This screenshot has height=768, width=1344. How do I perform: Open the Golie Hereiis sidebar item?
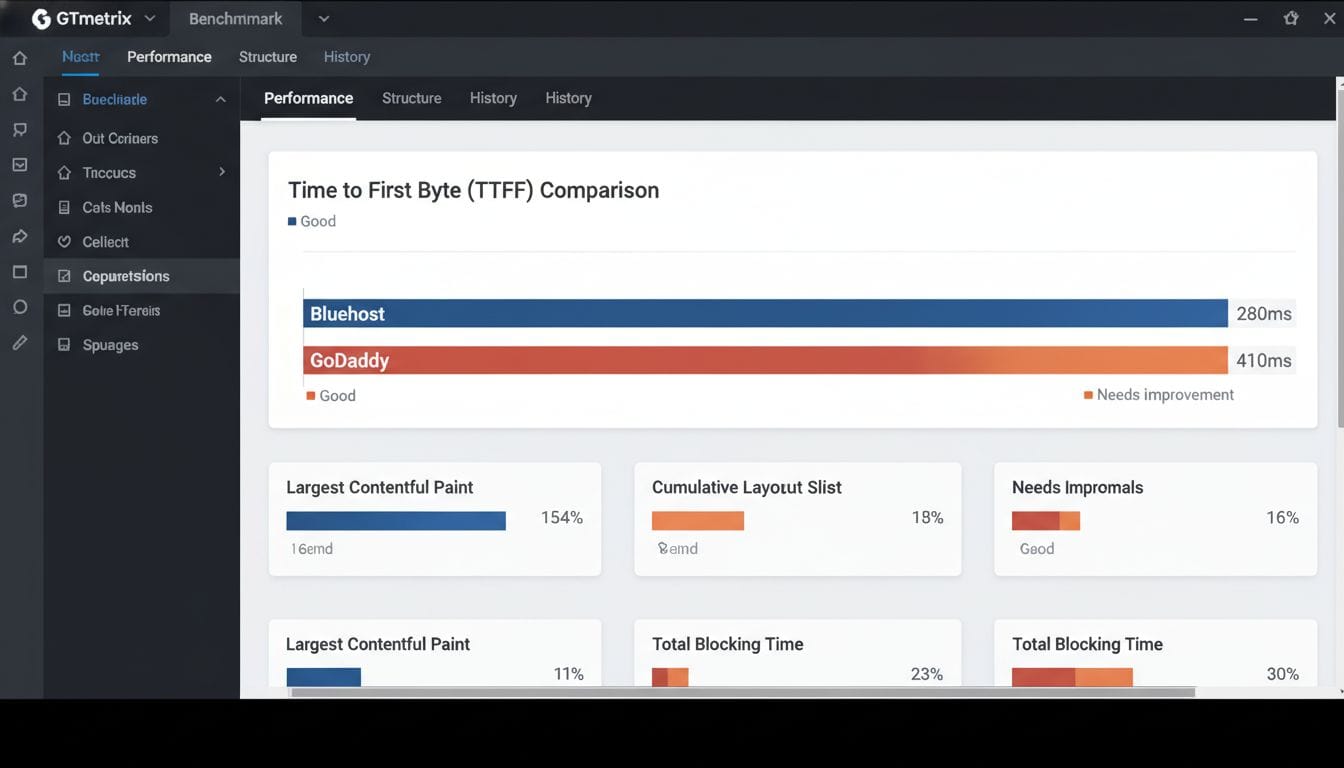click(141, 311)
